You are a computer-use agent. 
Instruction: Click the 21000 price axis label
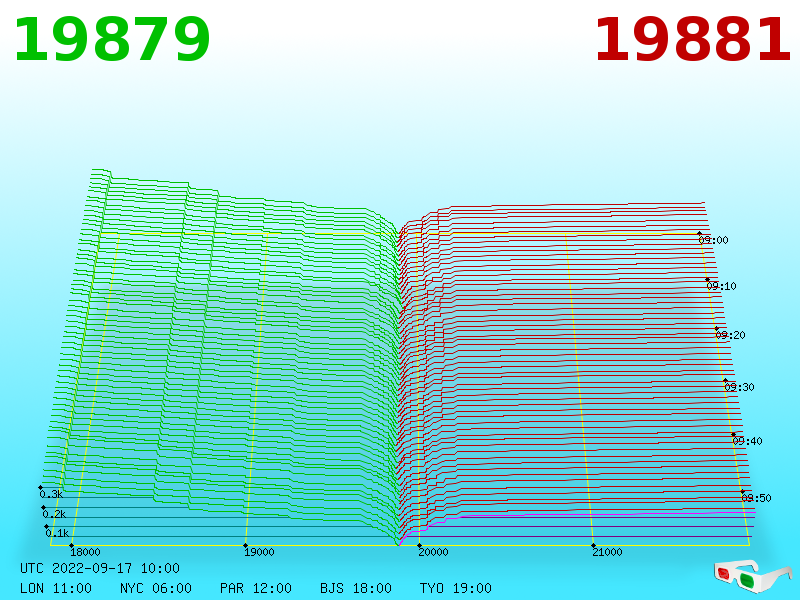pos(607,552)
